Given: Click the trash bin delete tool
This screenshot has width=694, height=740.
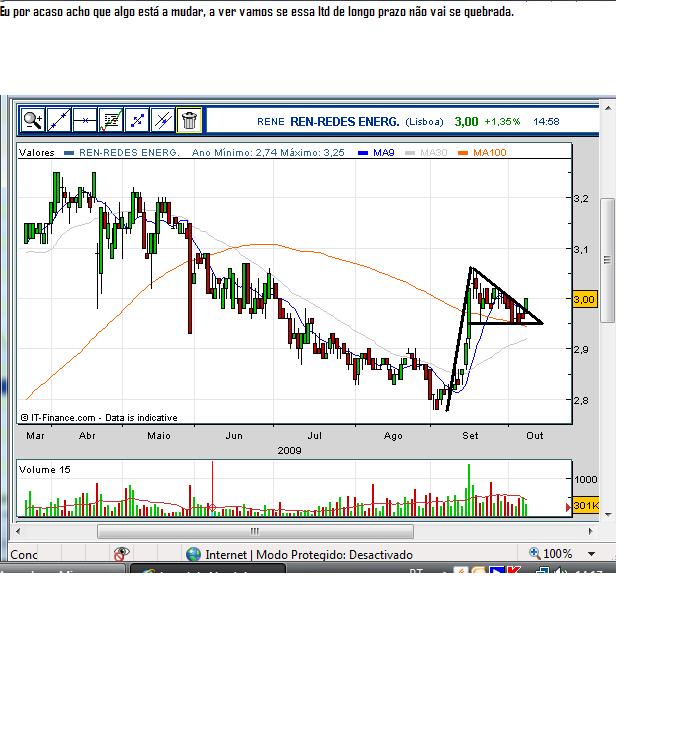Looking at the screenshot, I should [x=189, y=120].
